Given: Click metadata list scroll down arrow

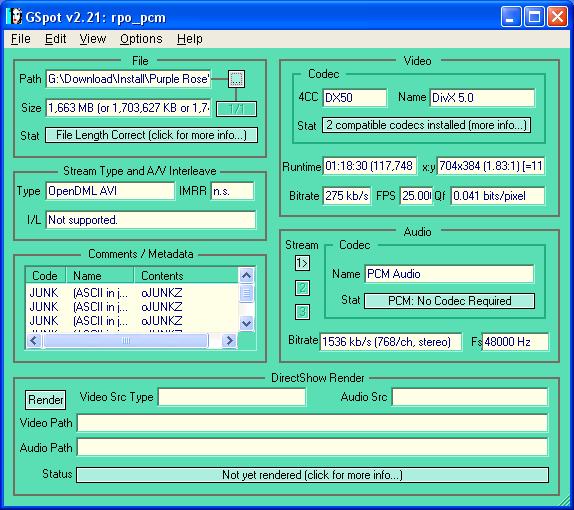Looking at the screenshot, I should (x=246, y=323).
